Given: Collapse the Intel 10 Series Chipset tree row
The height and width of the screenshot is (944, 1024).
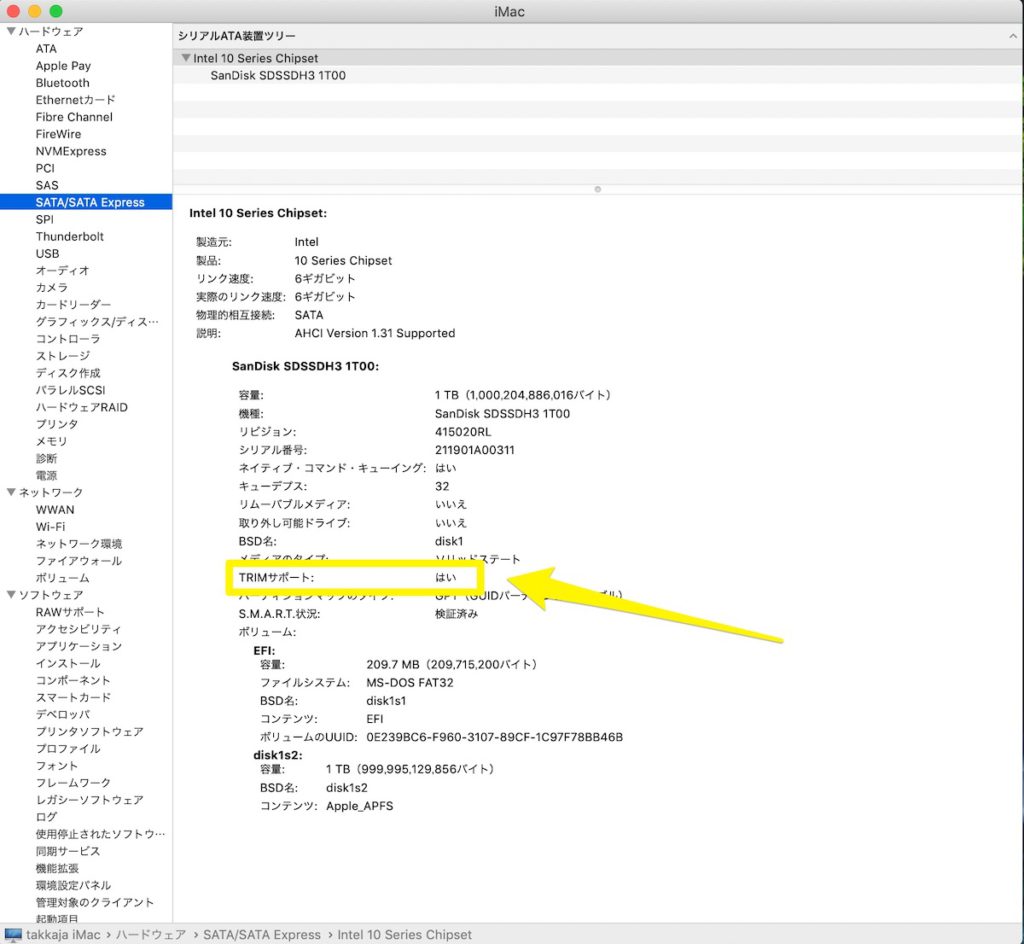Looking at the screenshot, I should point(185,59).
